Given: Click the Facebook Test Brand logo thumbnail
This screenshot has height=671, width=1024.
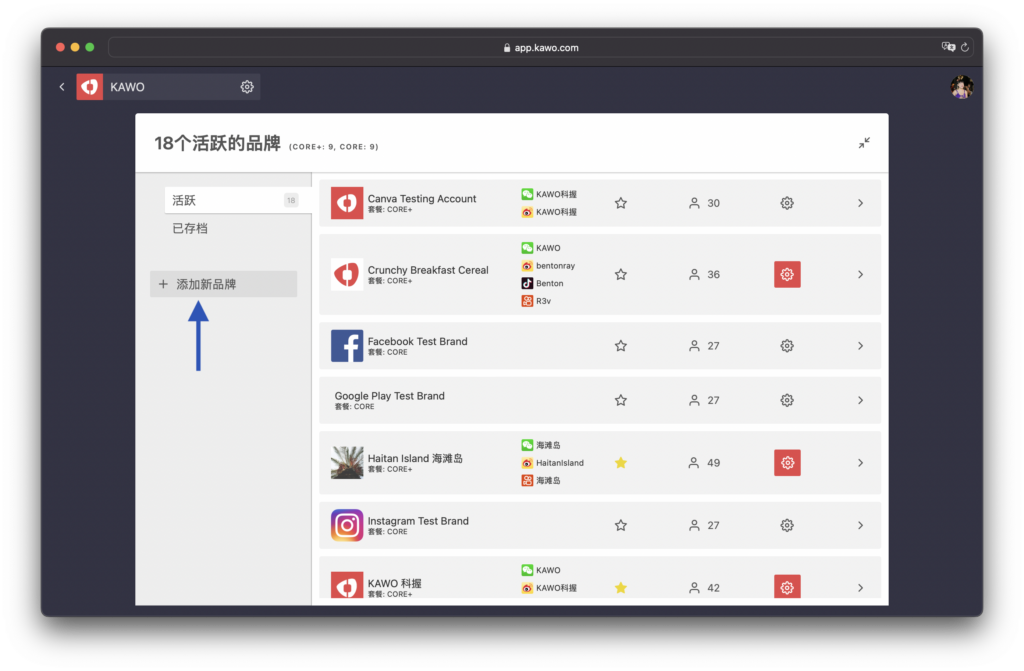Looking at the screenshot, I should pos(347,346).
